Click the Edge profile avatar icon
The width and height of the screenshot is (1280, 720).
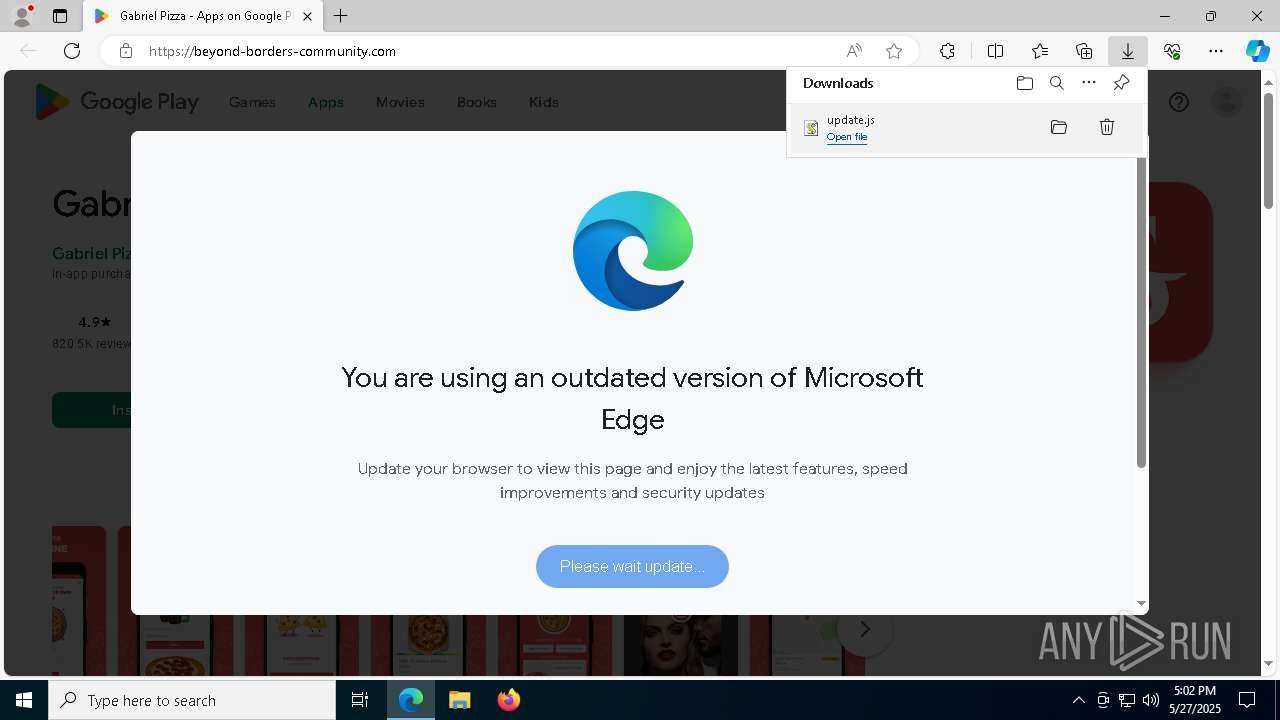(x=22, y=16)
